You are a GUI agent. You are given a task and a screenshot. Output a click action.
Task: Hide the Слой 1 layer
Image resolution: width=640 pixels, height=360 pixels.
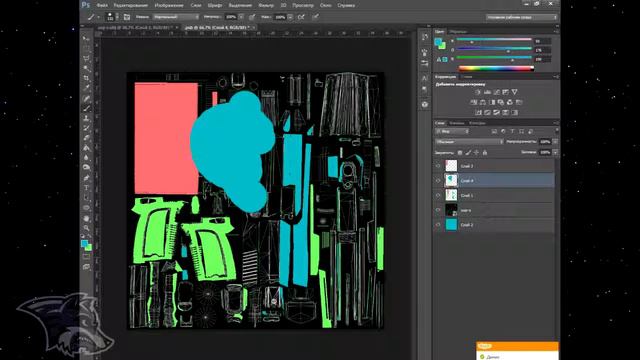(x=438, y=196)
